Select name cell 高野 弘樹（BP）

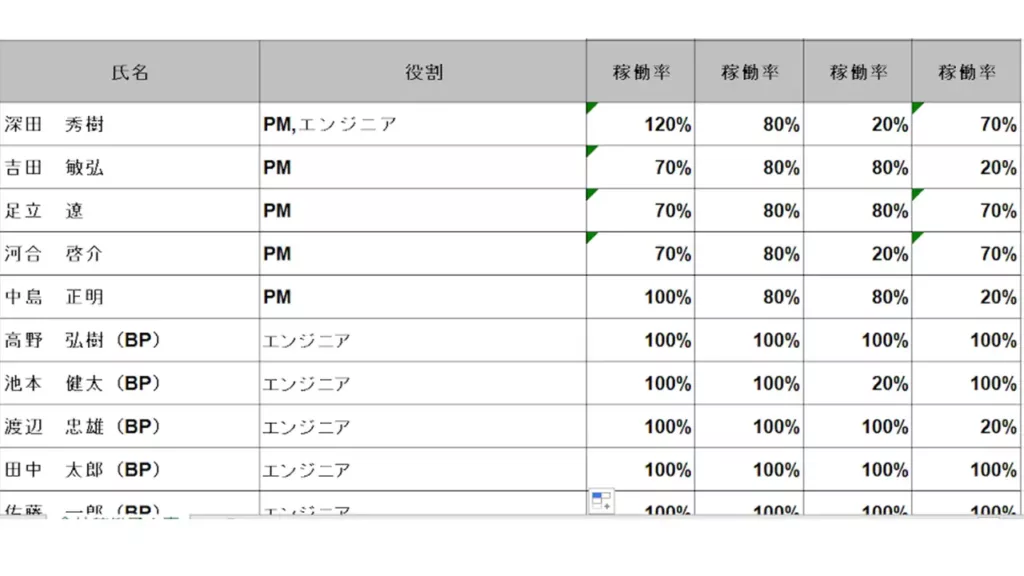point(130,340)
